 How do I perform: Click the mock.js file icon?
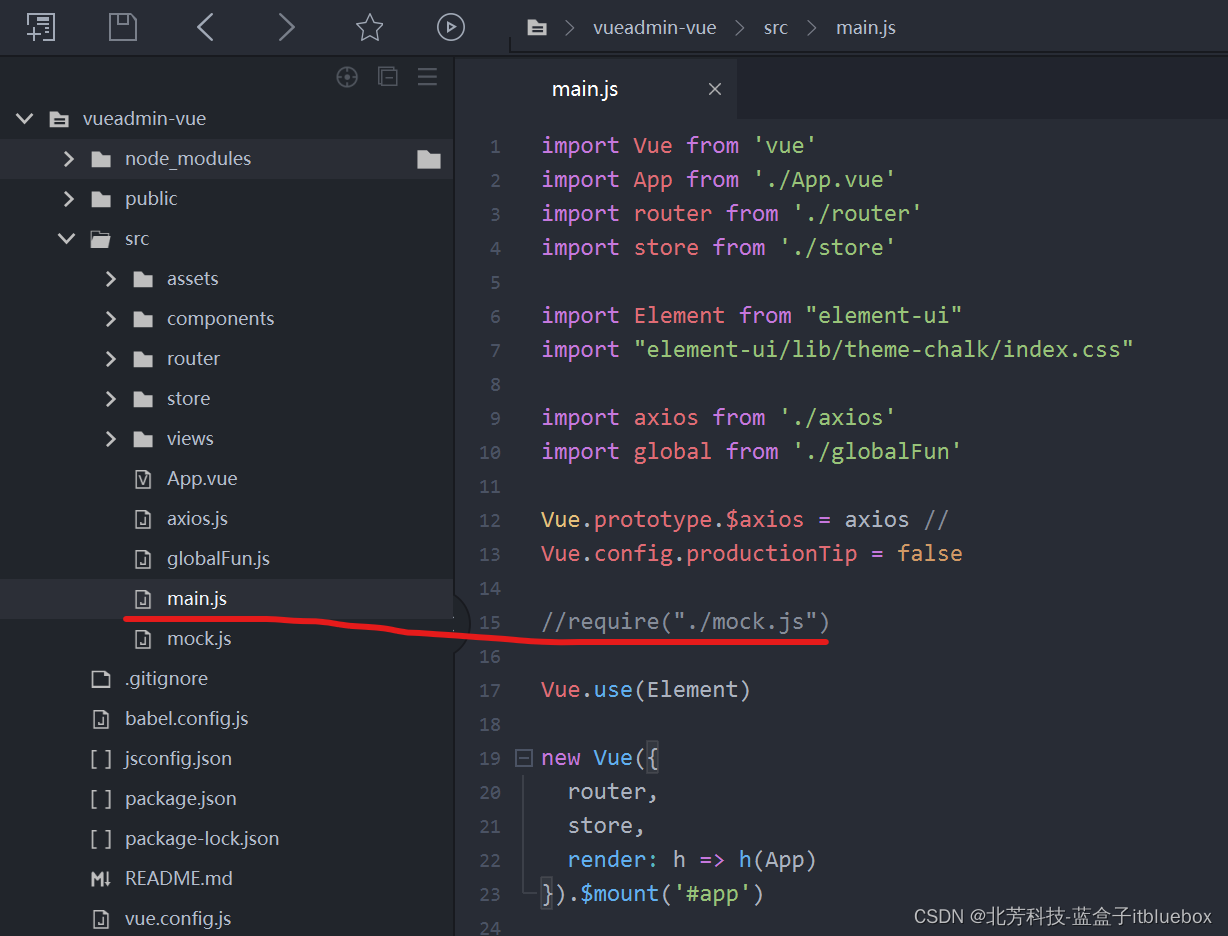pos(143,639)
